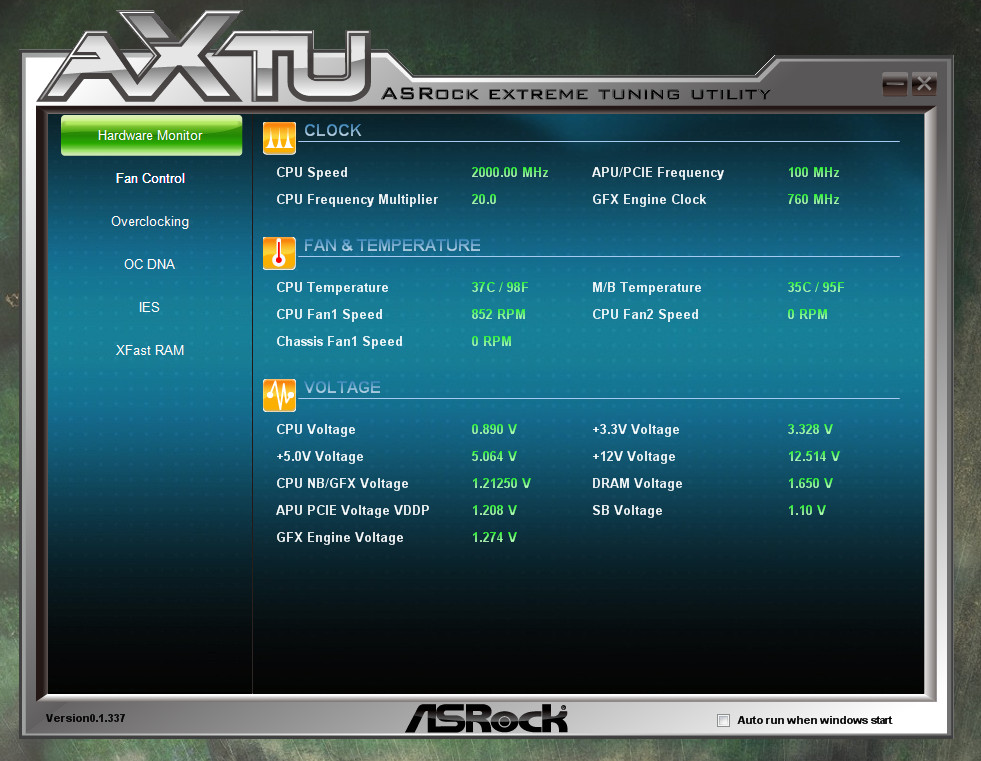Viewport: 981px width, 761px height.
Task: Click the CPU Frequency Multiplier label
Action: (357, 199)
